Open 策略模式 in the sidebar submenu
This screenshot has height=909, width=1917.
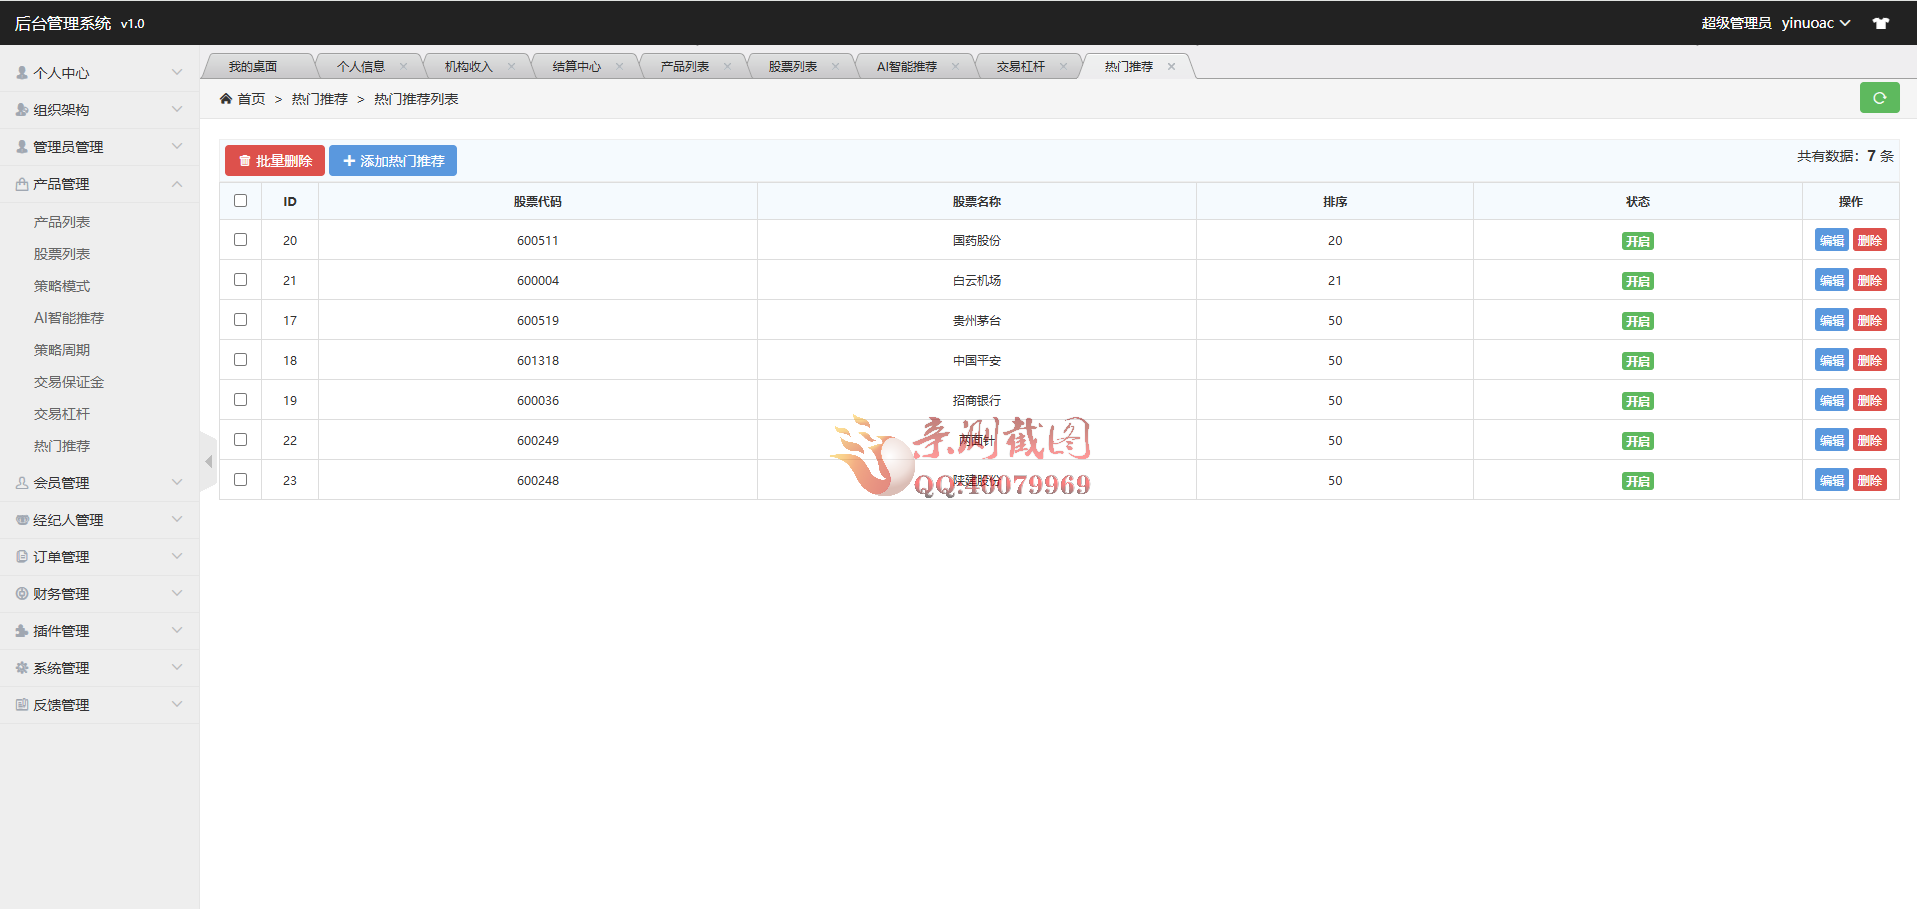tap(62, 286)
